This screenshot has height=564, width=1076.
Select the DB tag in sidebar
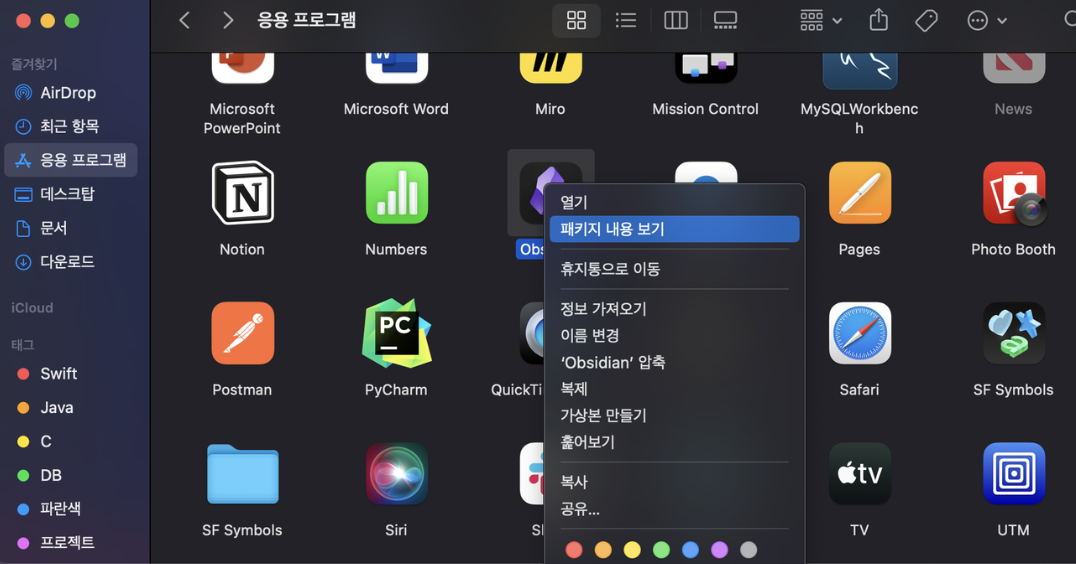click(x=71, y=475)
